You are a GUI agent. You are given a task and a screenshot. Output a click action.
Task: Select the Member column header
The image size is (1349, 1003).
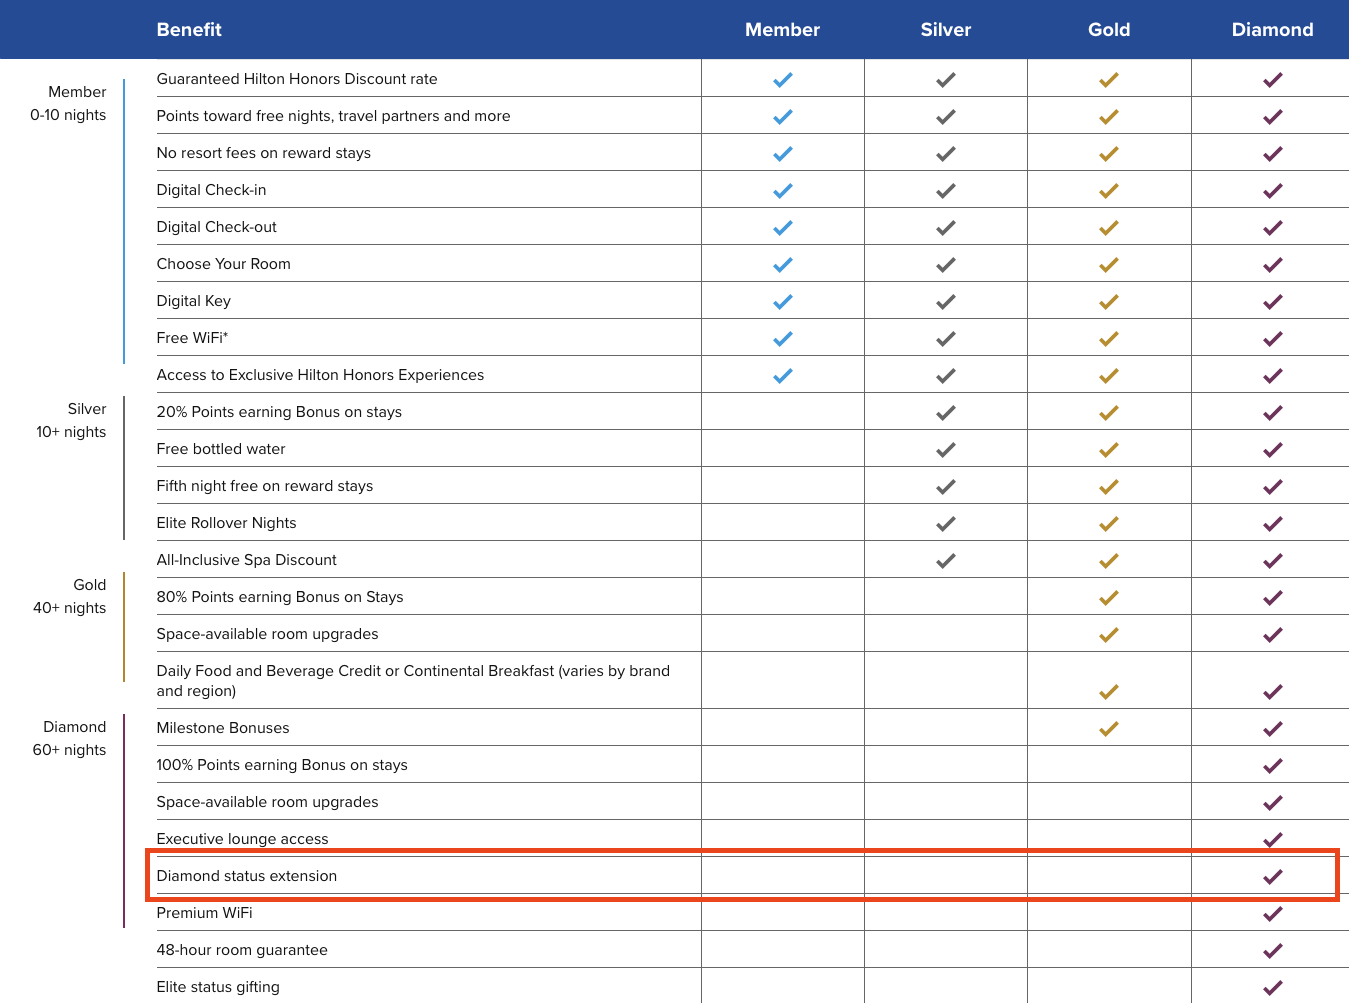(782, 30)
